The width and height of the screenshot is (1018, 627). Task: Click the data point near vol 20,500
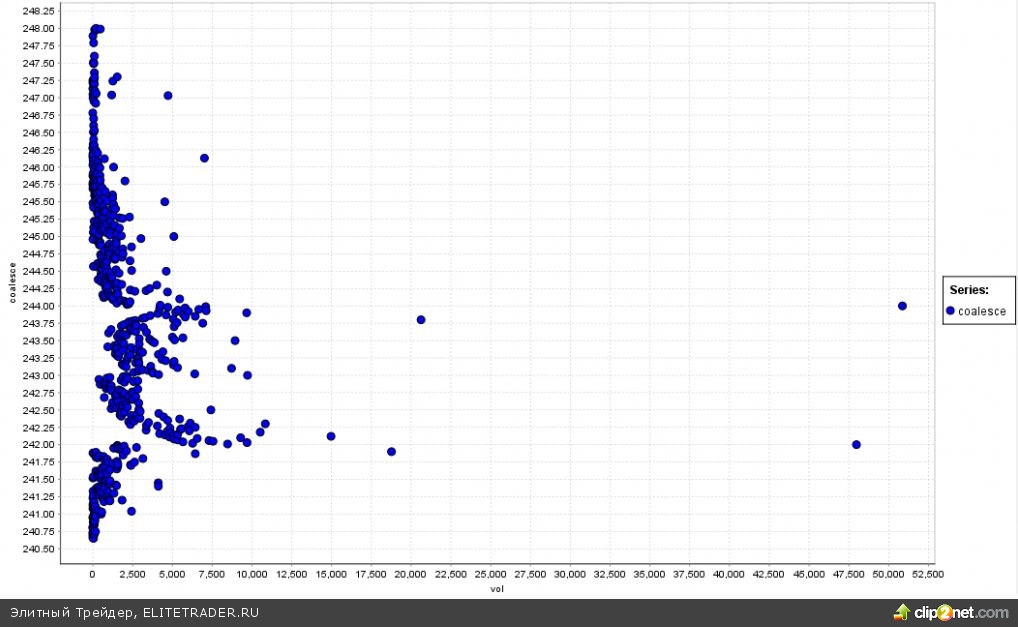coord(421,319)
